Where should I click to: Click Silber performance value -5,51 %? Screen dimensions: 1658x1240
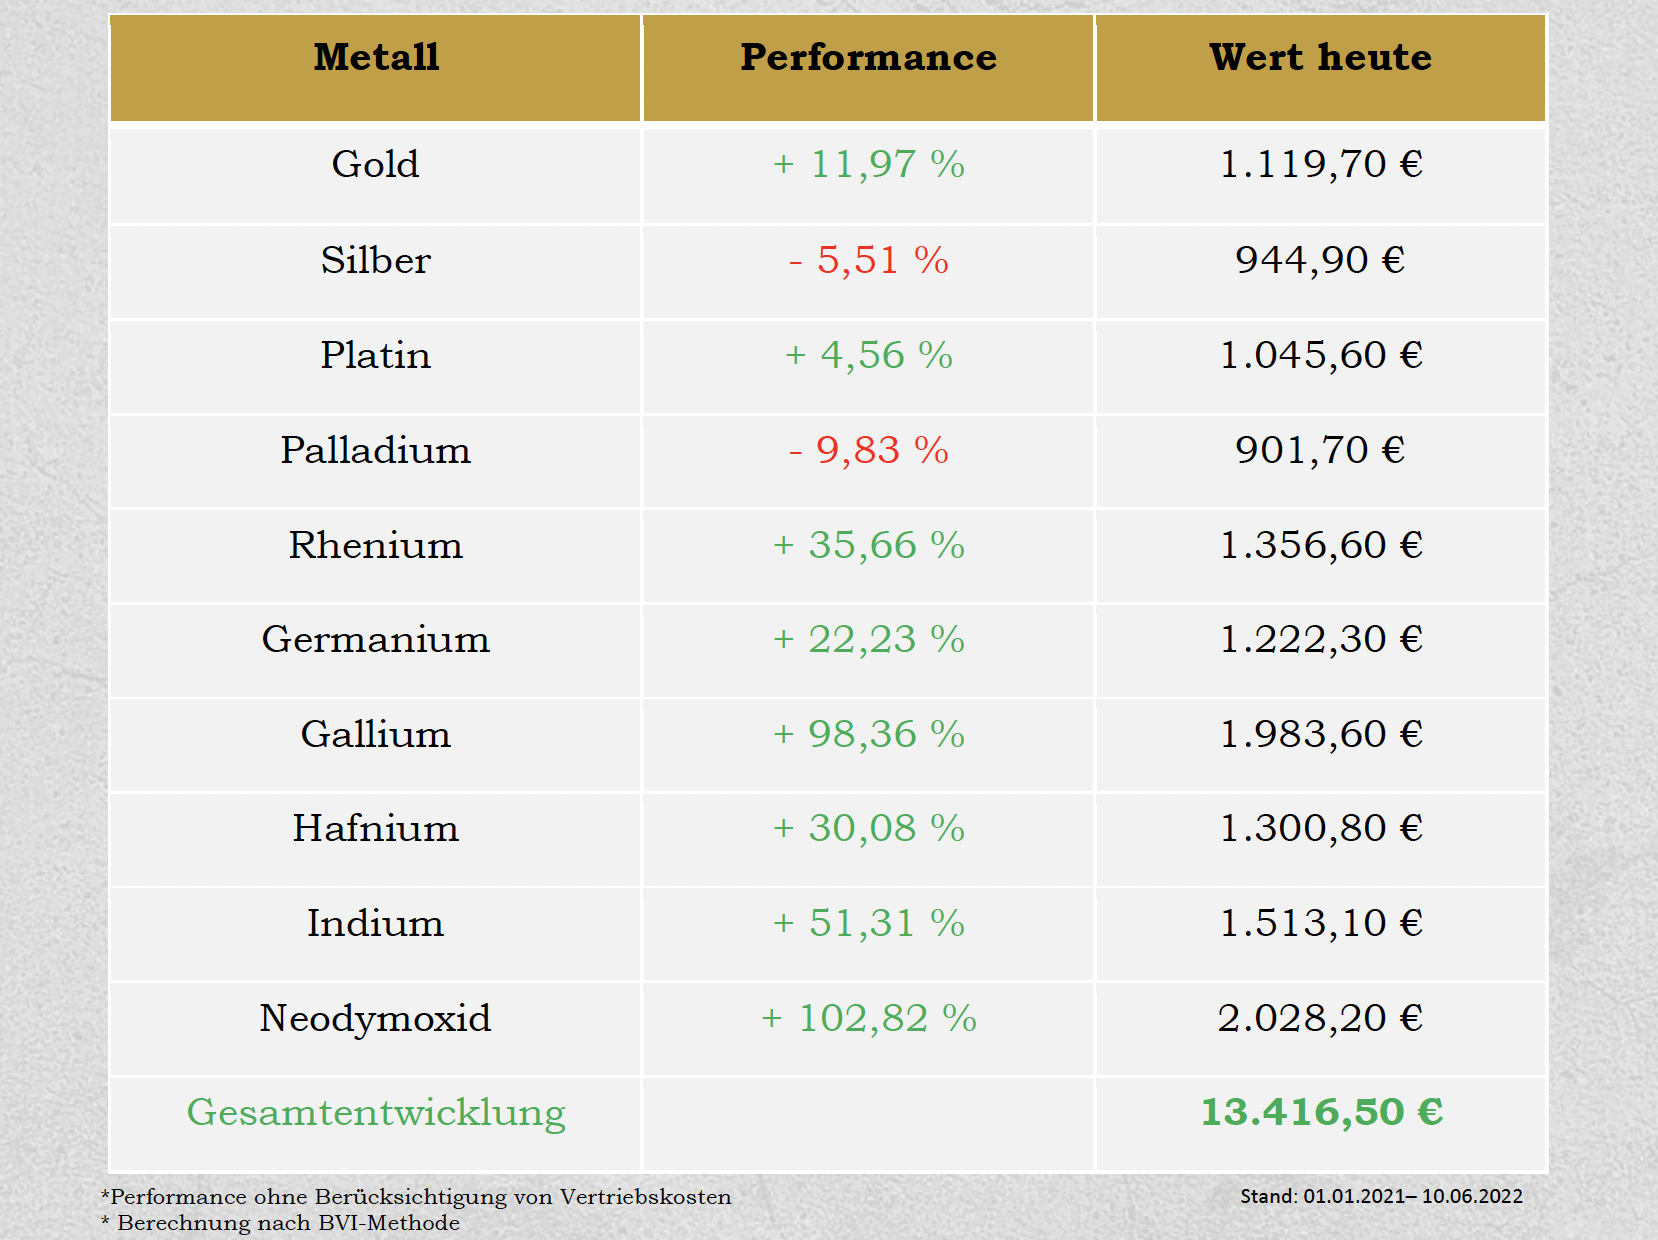click(868, 260)
